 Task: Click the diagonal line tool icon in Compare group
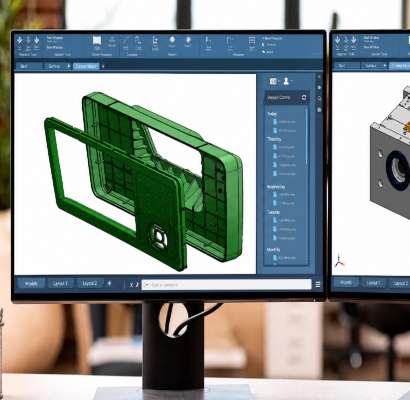coord(126,40)
